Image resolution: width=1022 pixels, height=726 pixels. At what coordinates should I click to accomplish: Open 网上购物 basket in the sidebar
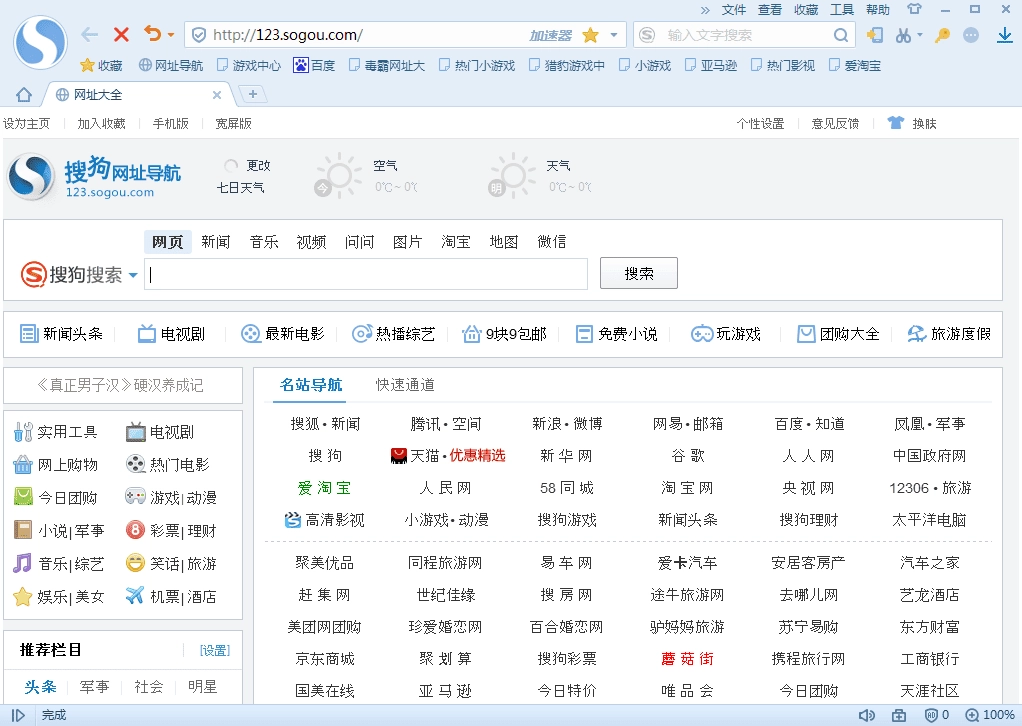55,465
